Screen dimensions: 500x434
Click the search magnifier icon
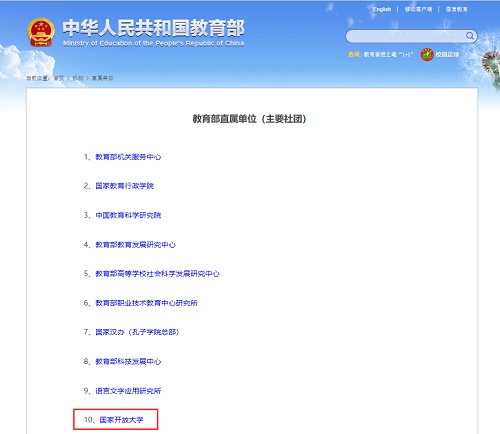coord(470,36)
